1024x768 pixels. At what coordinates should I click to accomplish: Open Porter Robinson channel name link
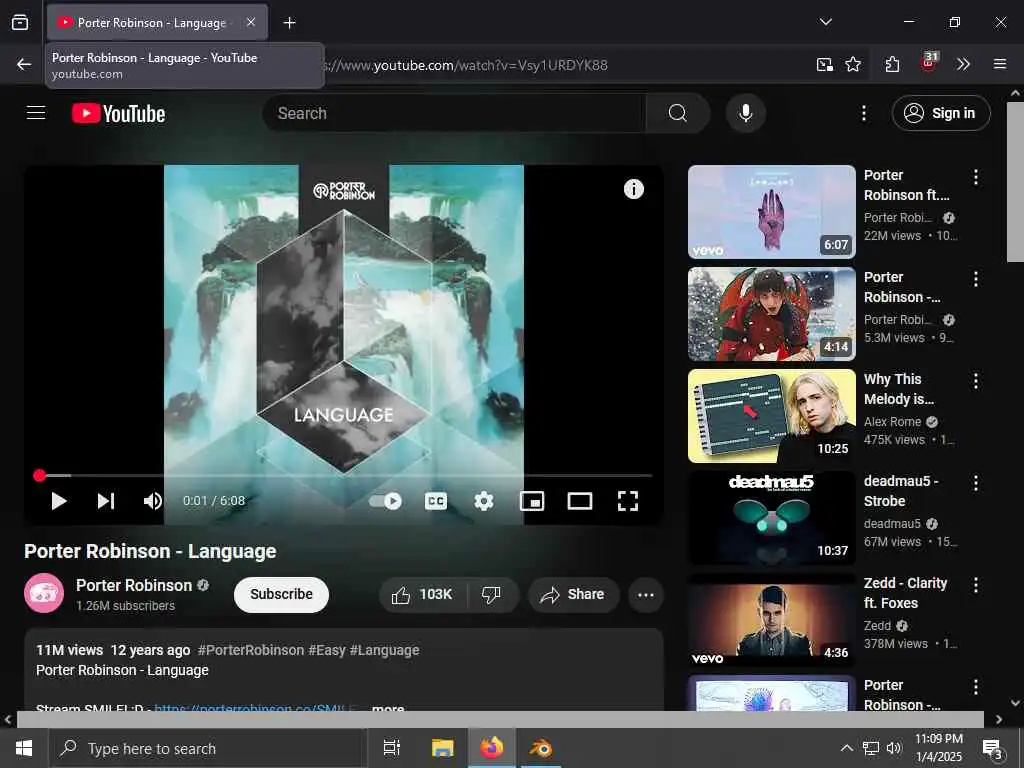(x=134, y=585)
